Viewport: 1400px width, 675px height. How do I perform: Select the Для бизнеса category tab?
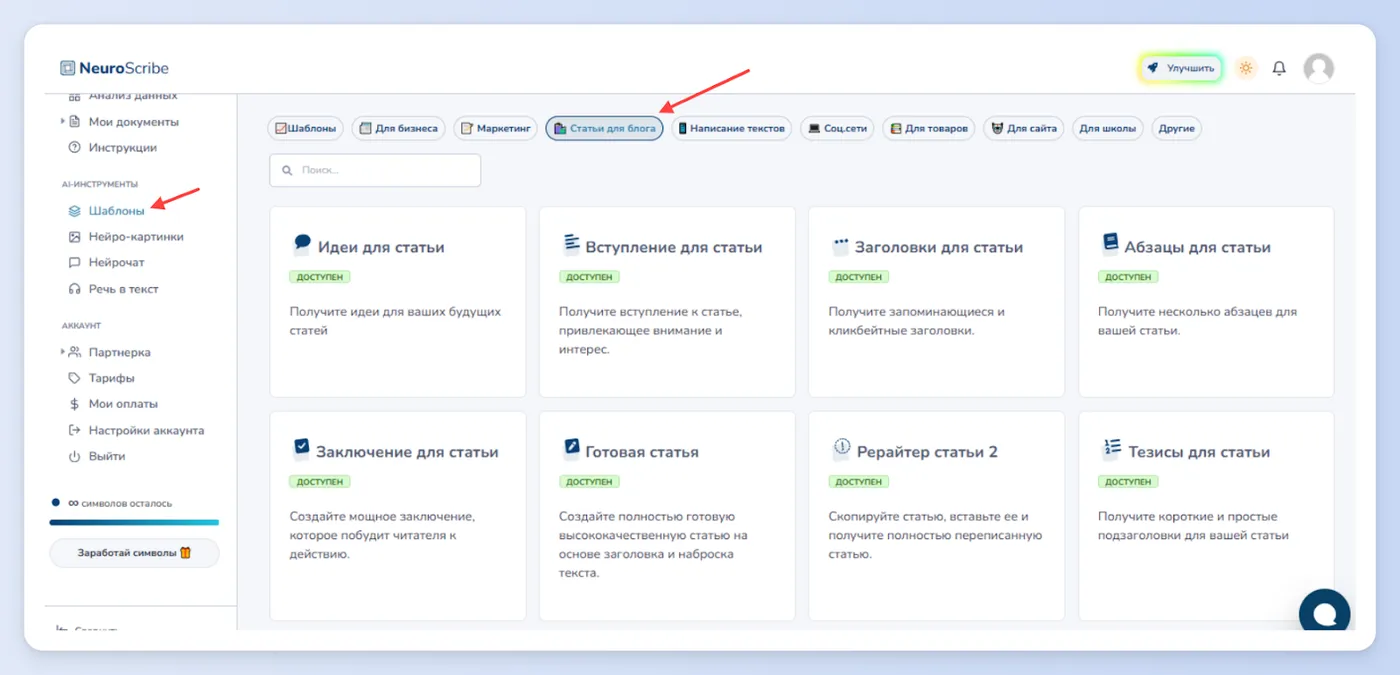(x=398, y=128)
